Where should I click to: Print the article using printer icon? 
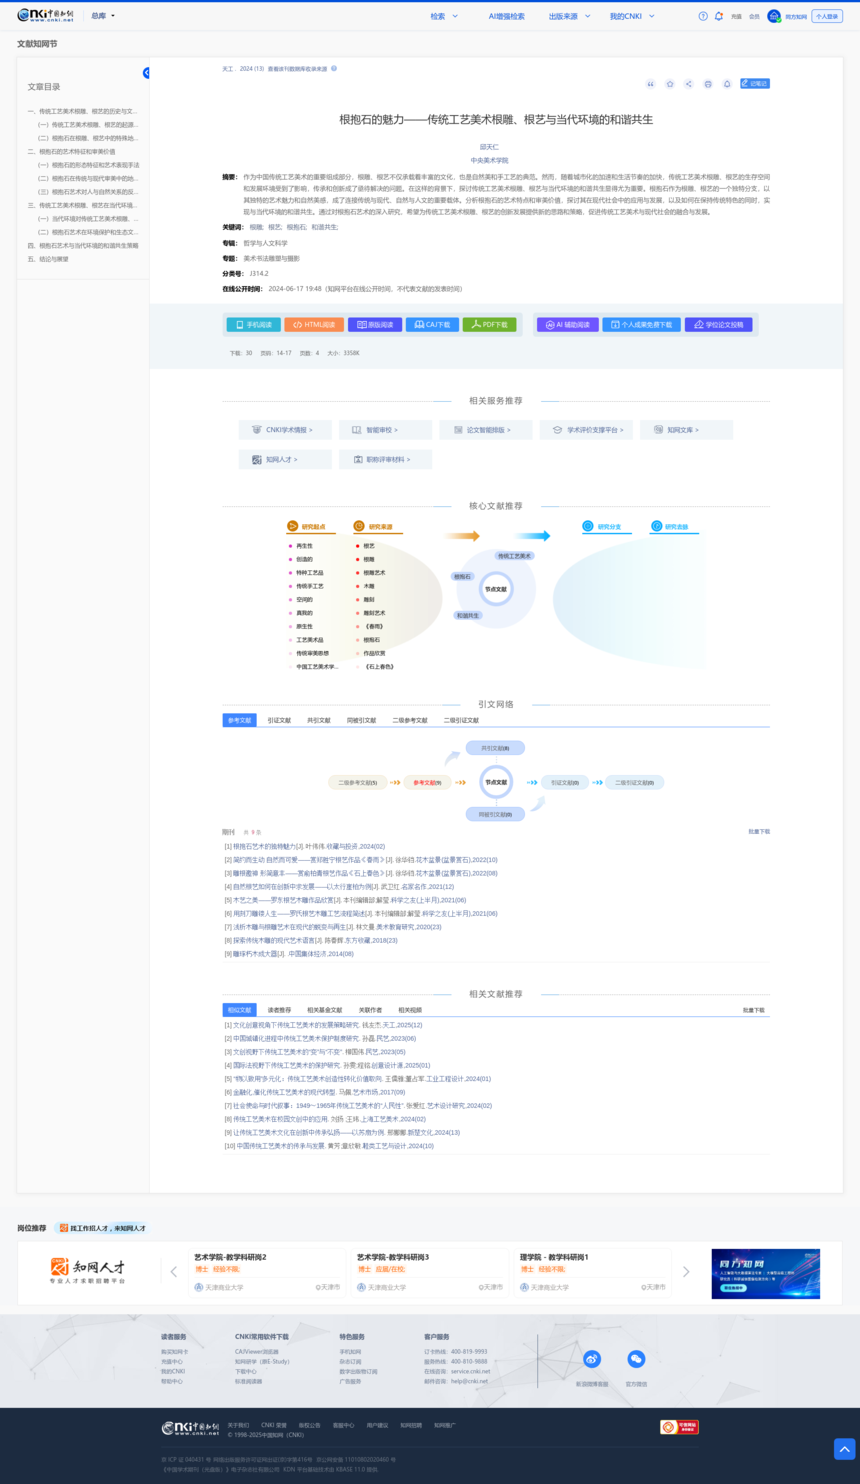tap(708, 84)
